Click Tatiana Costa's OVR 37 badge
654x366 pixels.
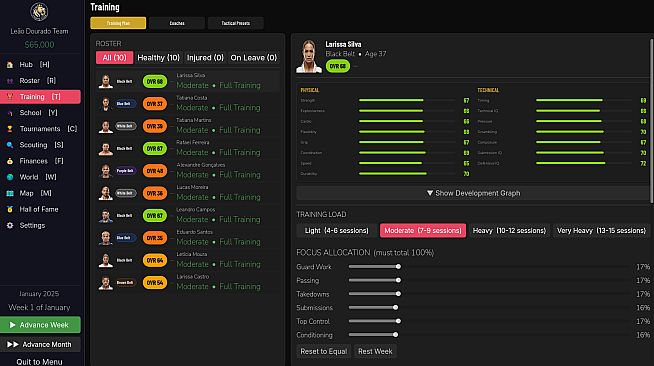[x=155, y=104]
